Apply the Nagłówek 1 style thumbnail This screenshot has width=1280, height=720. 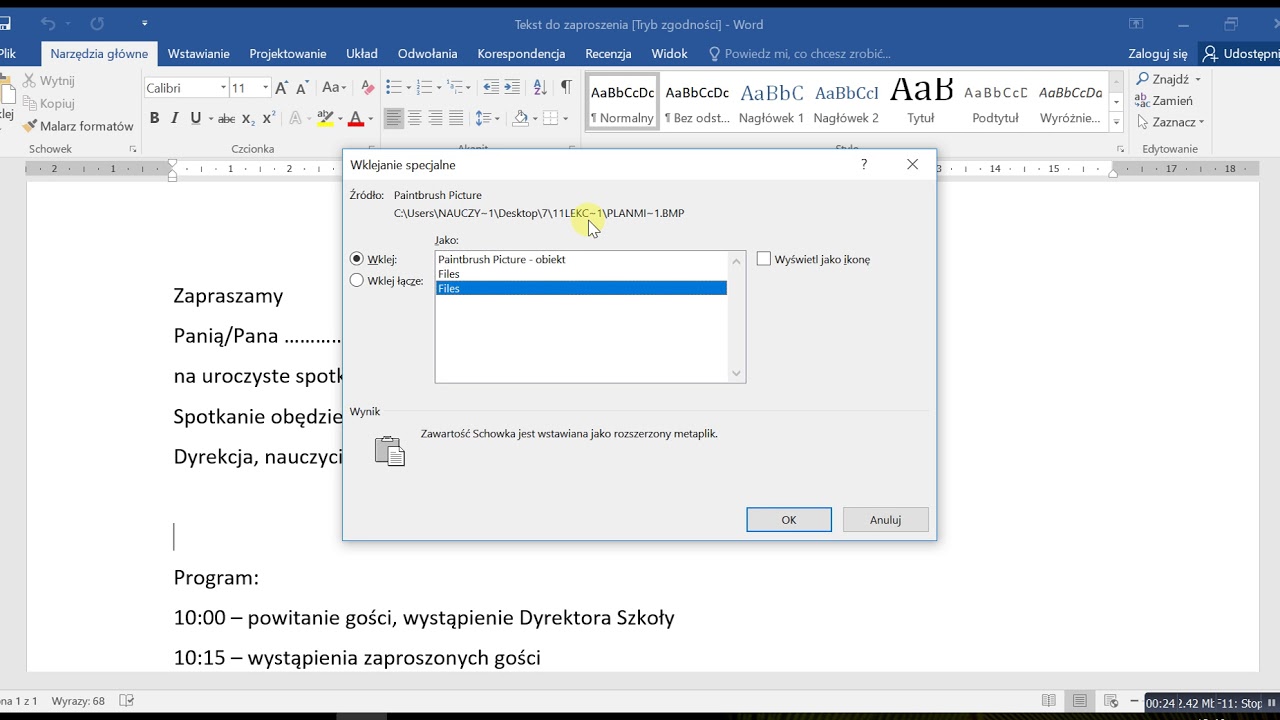tap(772, 103)
